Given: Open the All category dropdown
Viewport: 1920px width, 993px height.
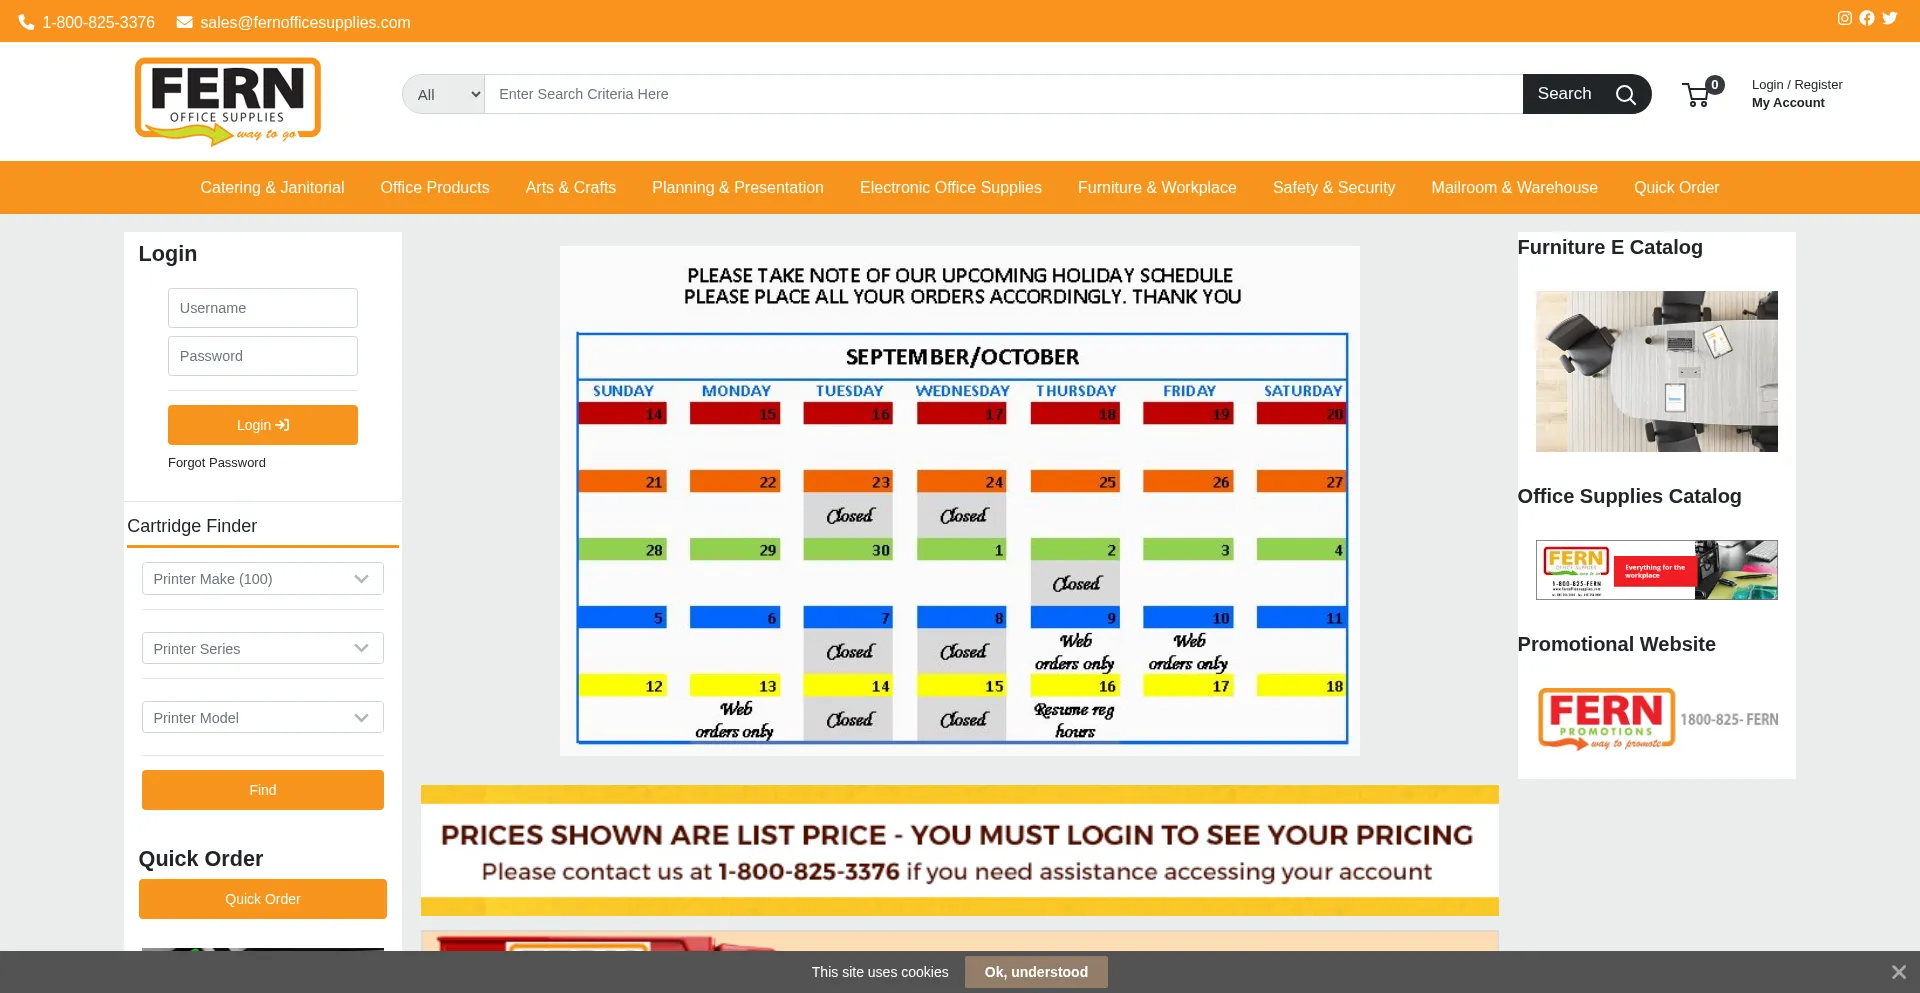Looking at the screenshot, I should [x=444, y=94].
